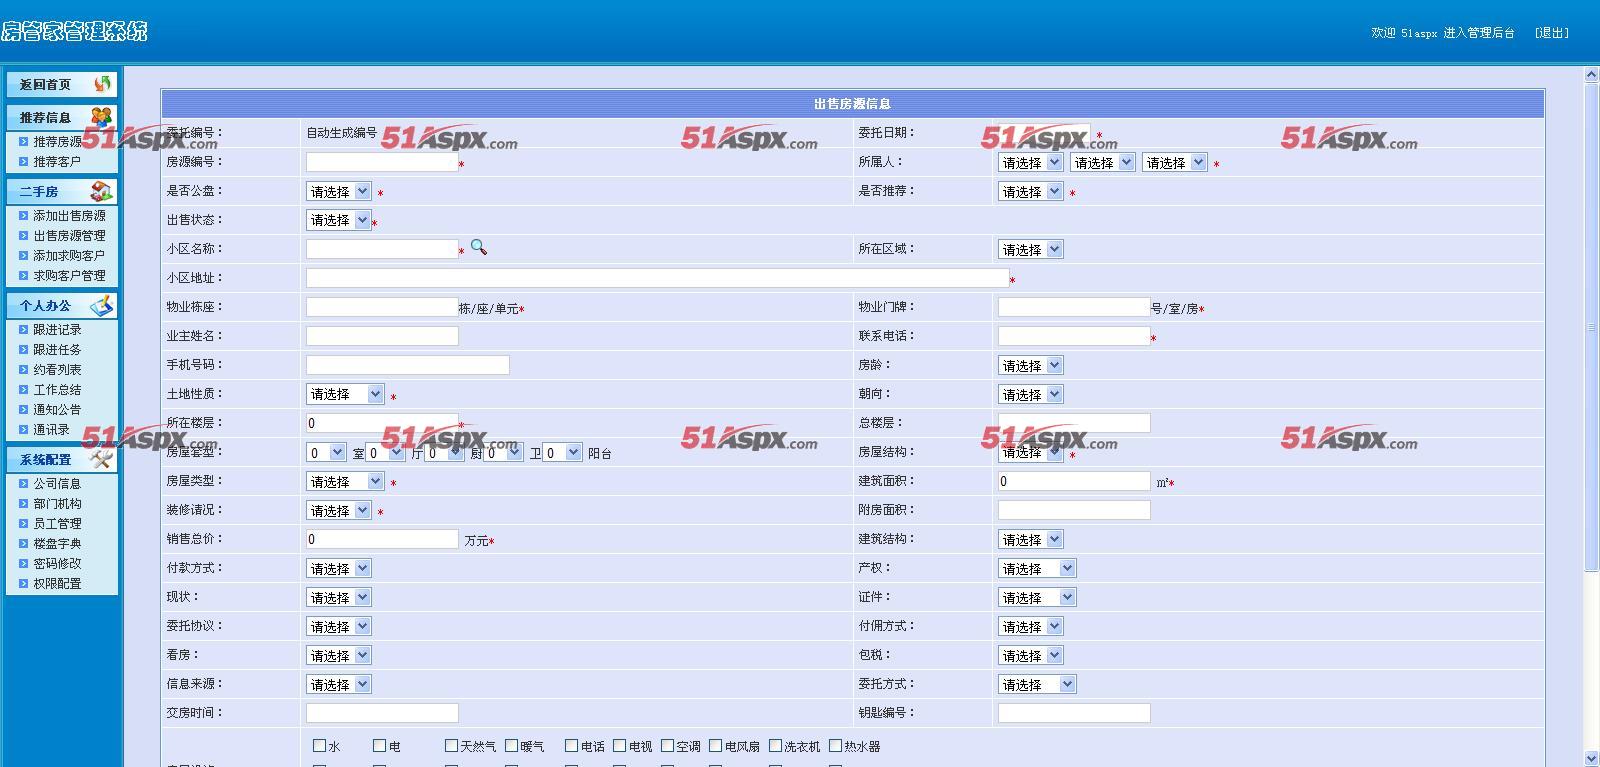The image size is (1600, 767).
Task: Open the 房龄 dropdown
Action: pyautogui.click(x=1031, y=365)
